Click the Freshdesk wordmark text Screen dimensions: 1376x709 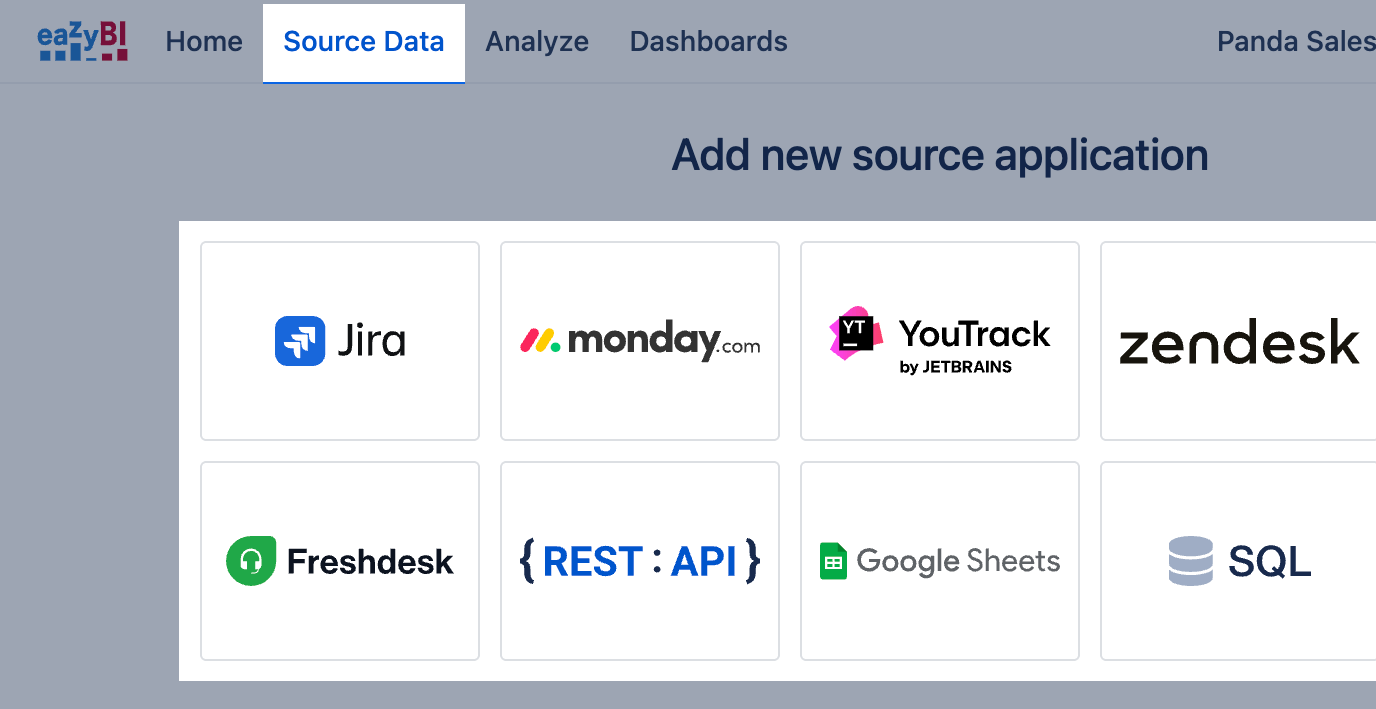pos(370,562)
